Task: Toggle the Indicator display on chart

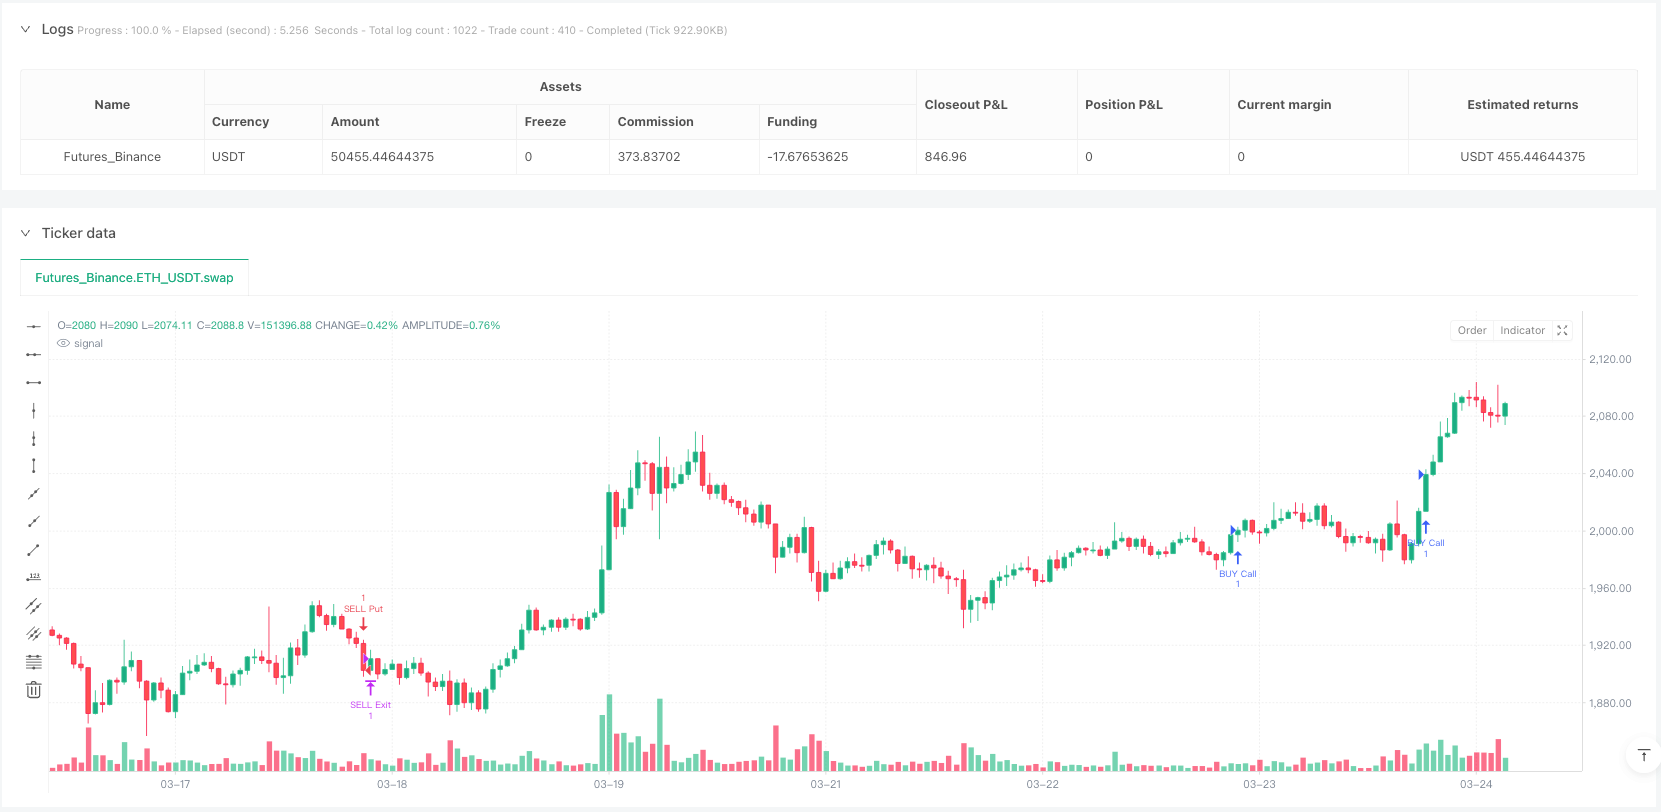Action: click(1522, 331)
